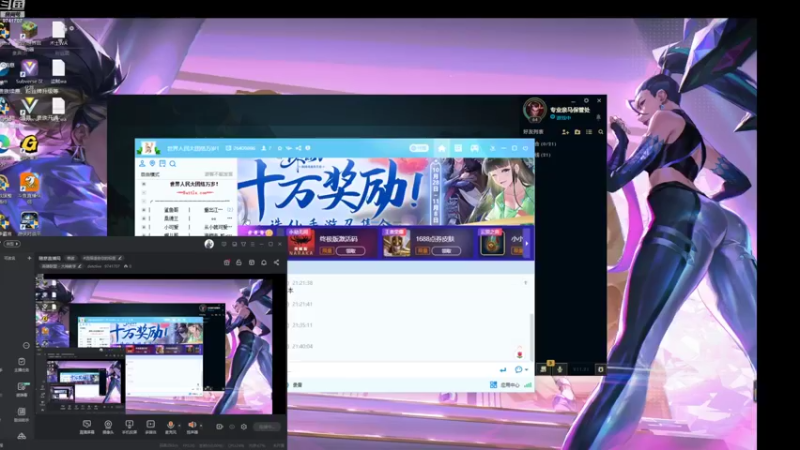
Task: Open the home icon in the voice chat window header
Action: coord(442,148)
